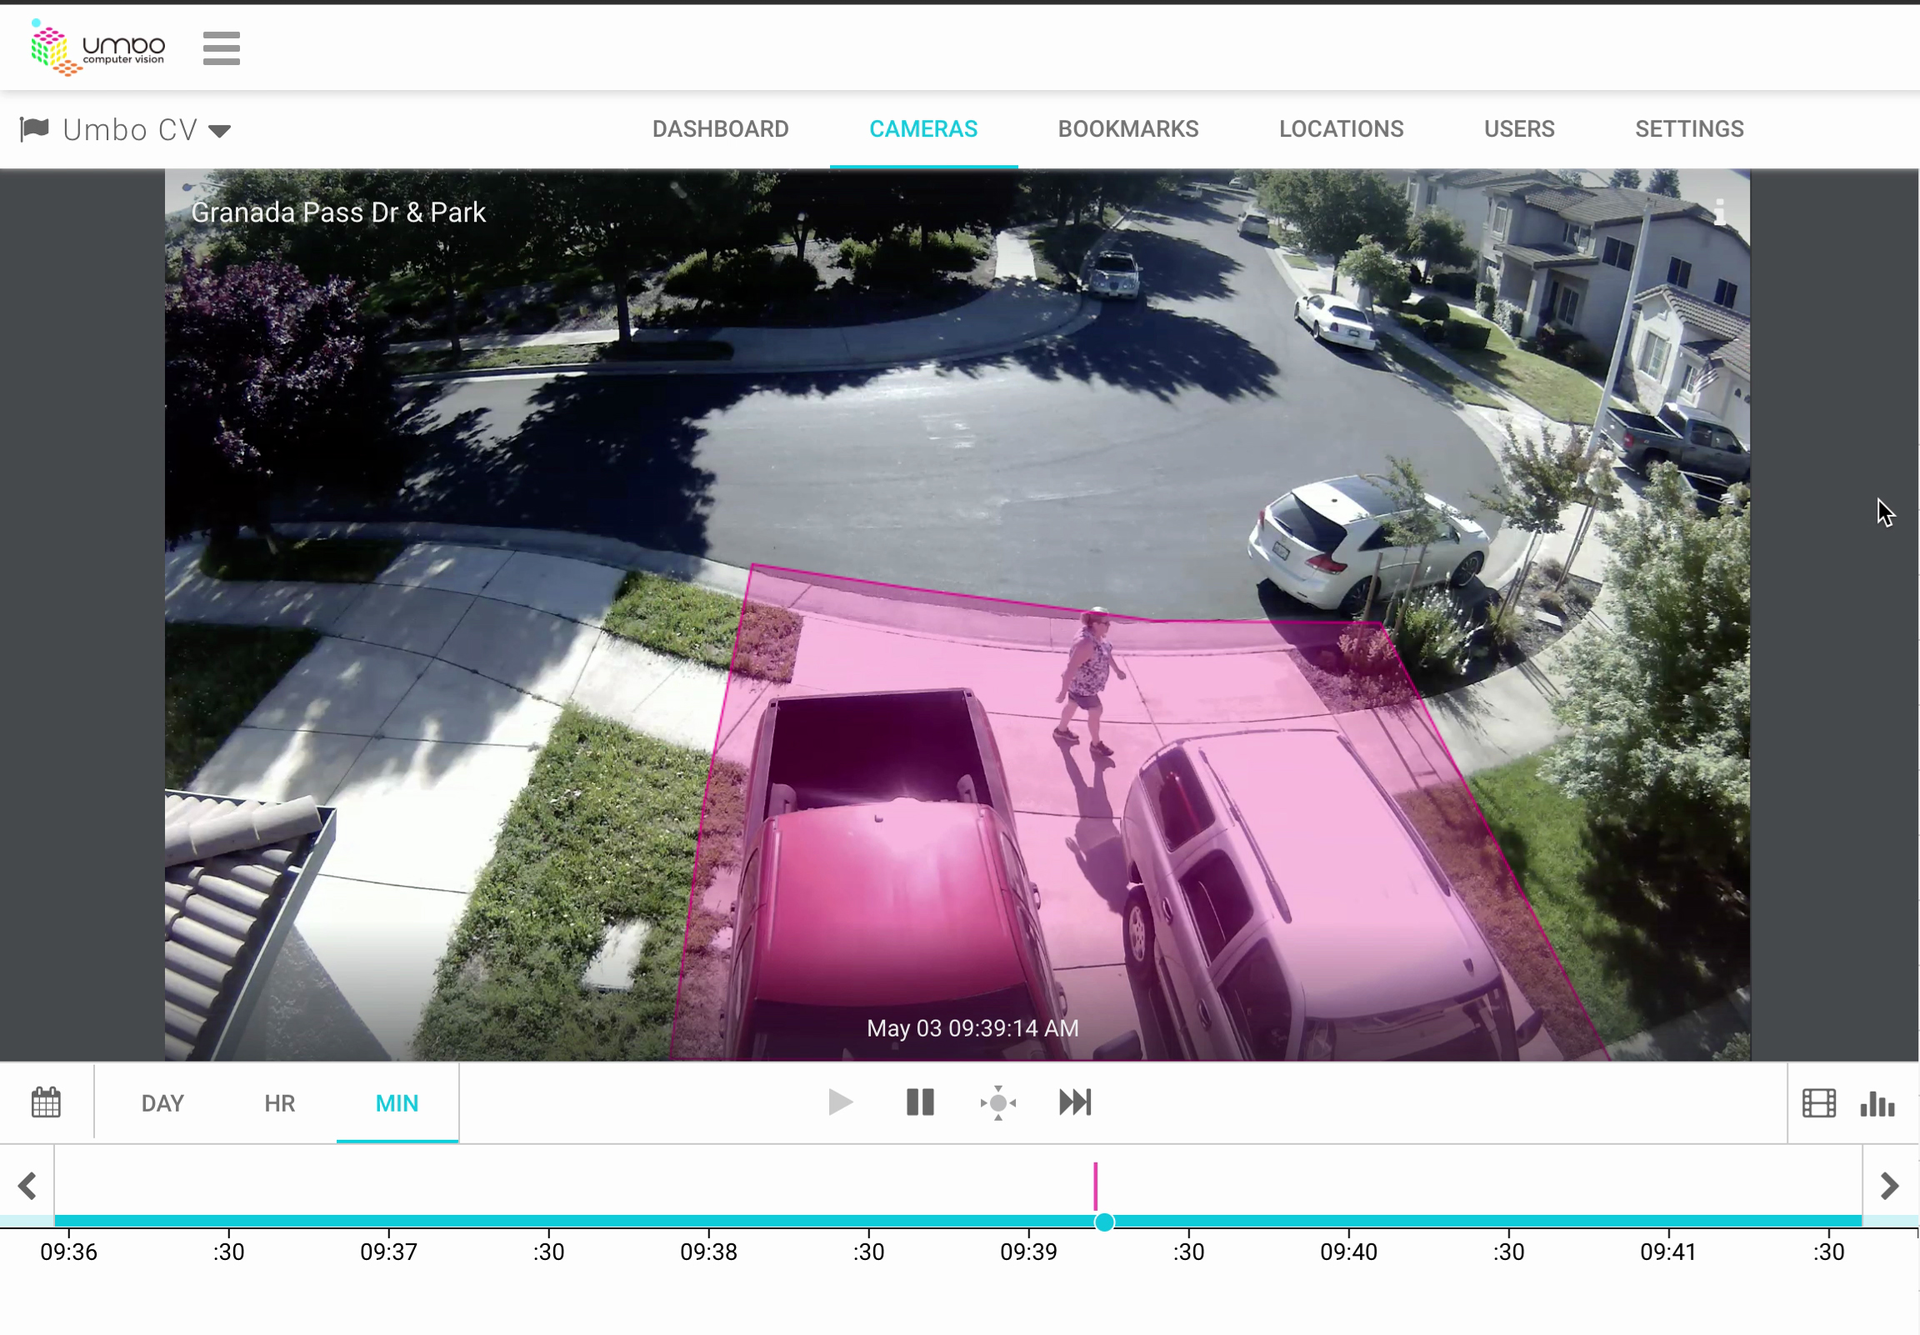Select the MIN timeline scale
This screenshot has width=1920, height=1335.
click(396, 1103)
